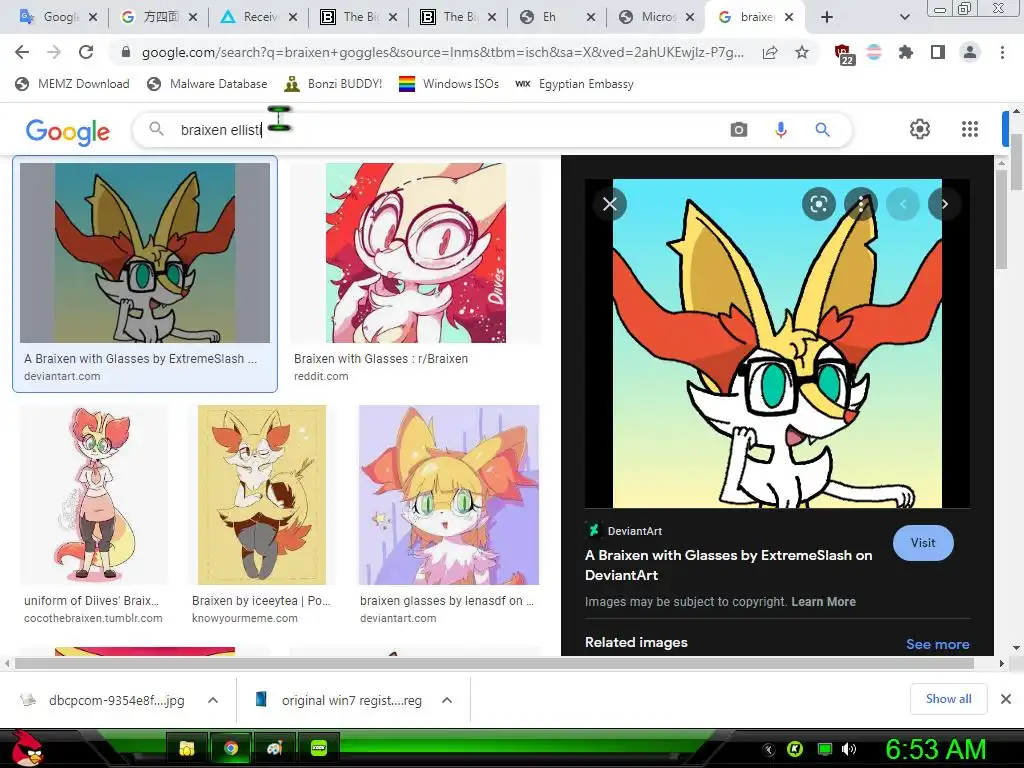
Task: Open Chrome three-dot menu
Action: [x=1002, y=52]
